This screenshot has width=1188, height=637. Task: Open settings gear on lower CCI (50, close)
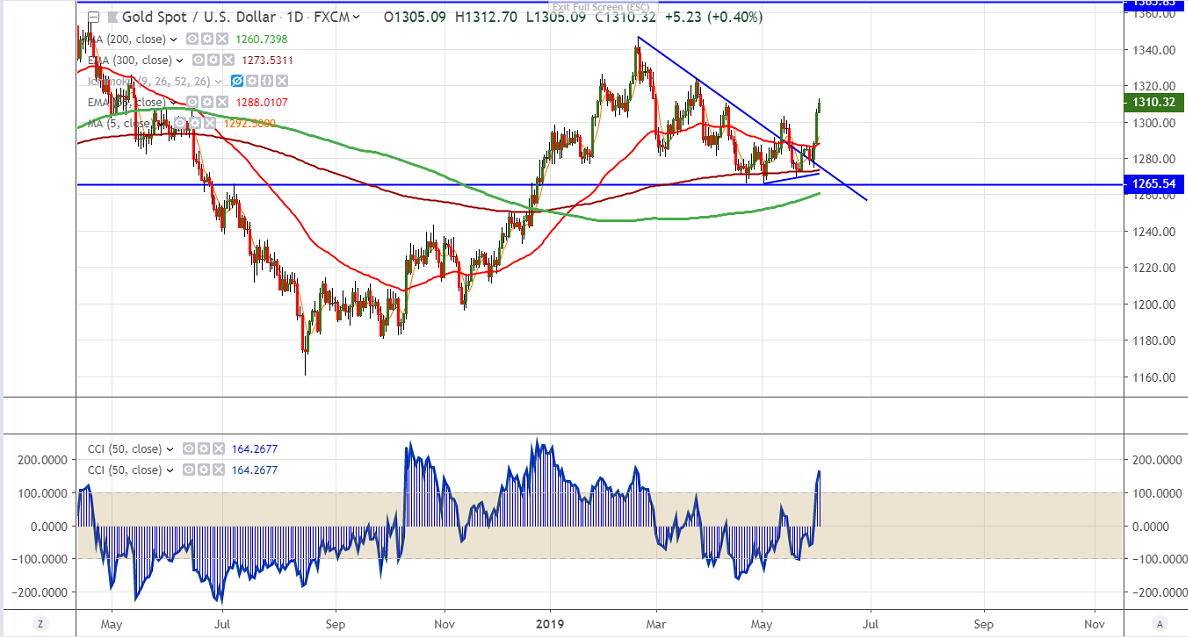203,470
